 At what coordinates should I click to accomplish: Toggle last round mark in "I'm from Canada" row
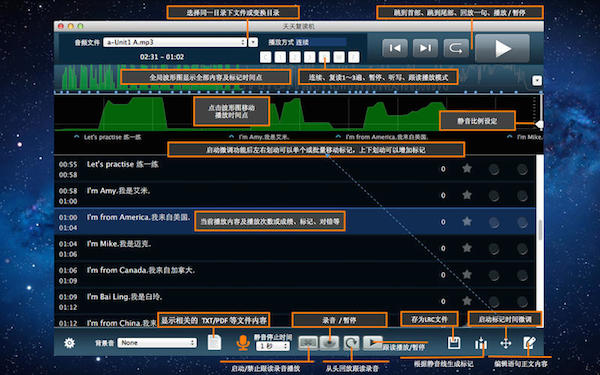click(522, 275)
